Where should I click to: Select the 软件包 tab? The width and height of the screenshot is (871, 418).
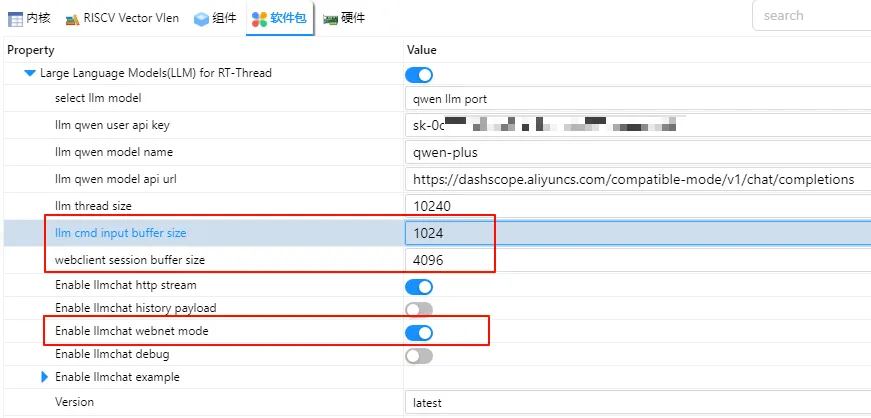click(279, 18)
